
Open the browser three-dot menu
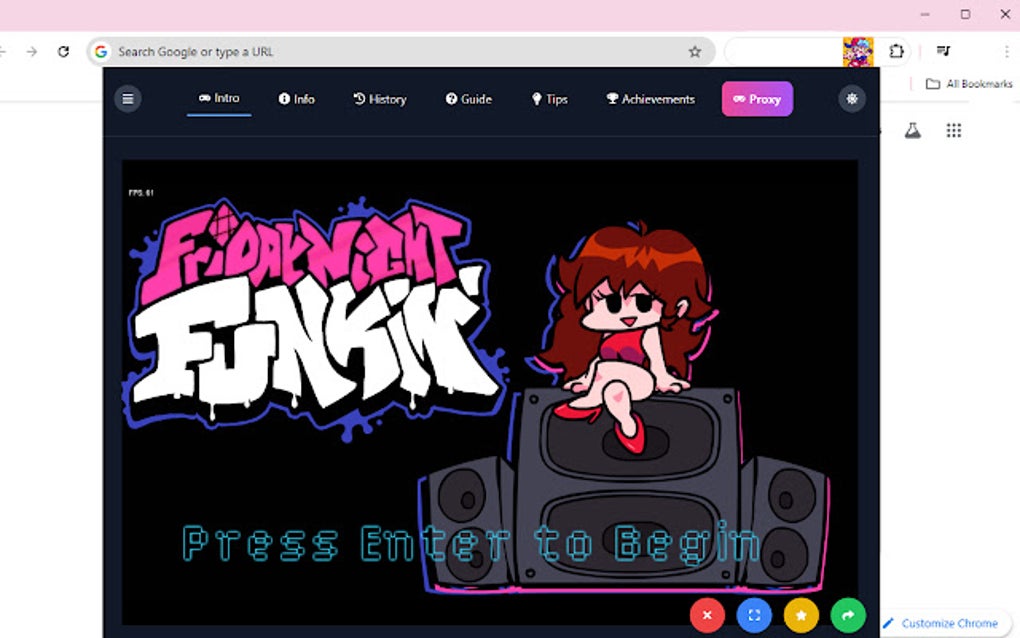[1004, 51]
